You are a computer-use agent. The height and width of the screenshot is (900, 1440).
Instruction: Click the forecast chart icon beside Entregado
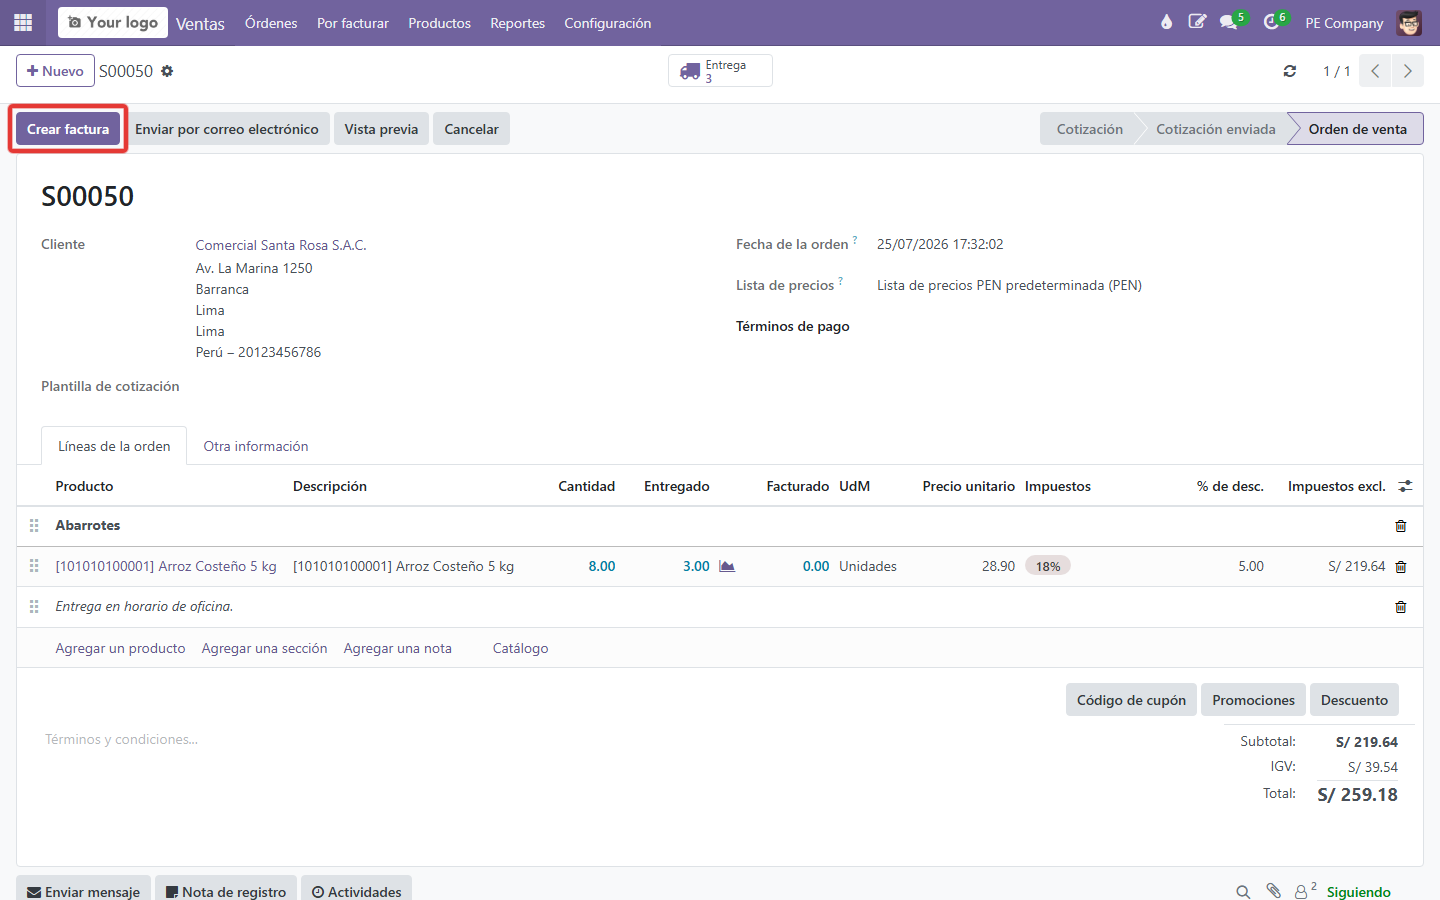tap(727, 566)
